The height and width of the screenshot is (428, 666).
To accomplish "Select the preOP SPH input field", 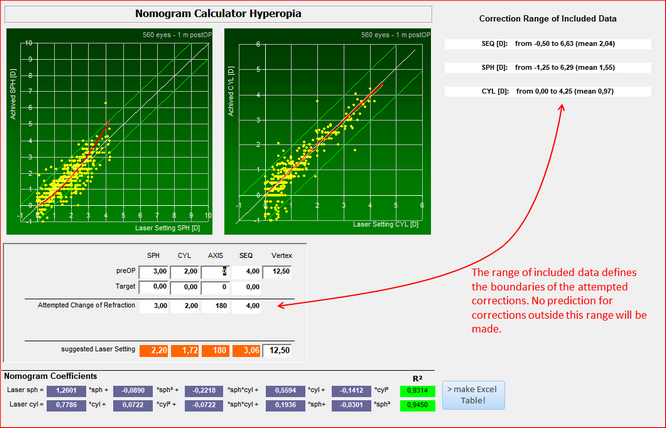I will coord(153,271).
